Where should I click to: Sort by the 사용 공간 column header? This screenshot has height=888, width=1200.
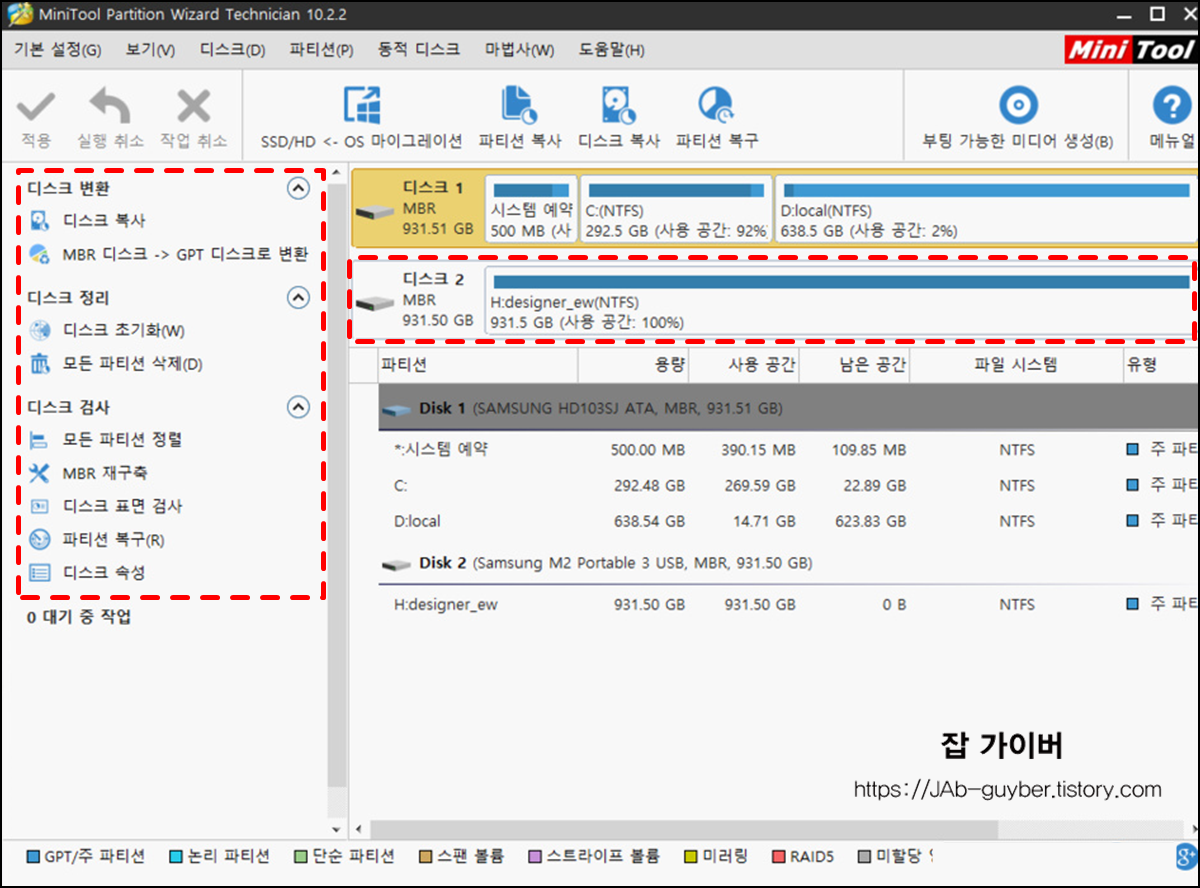[x=745, y=366]
